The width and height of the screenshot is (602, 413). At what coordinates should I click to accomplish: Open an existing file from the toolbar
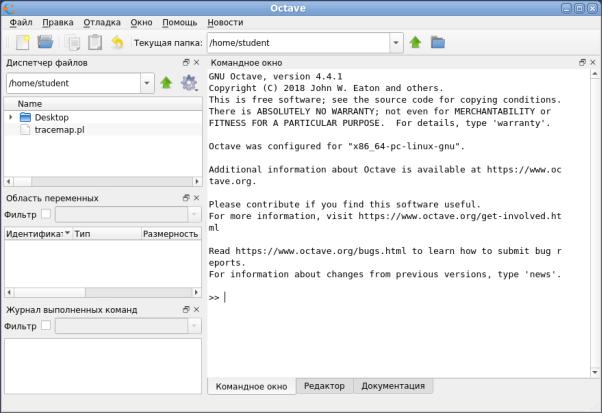(x=45, y=42)
